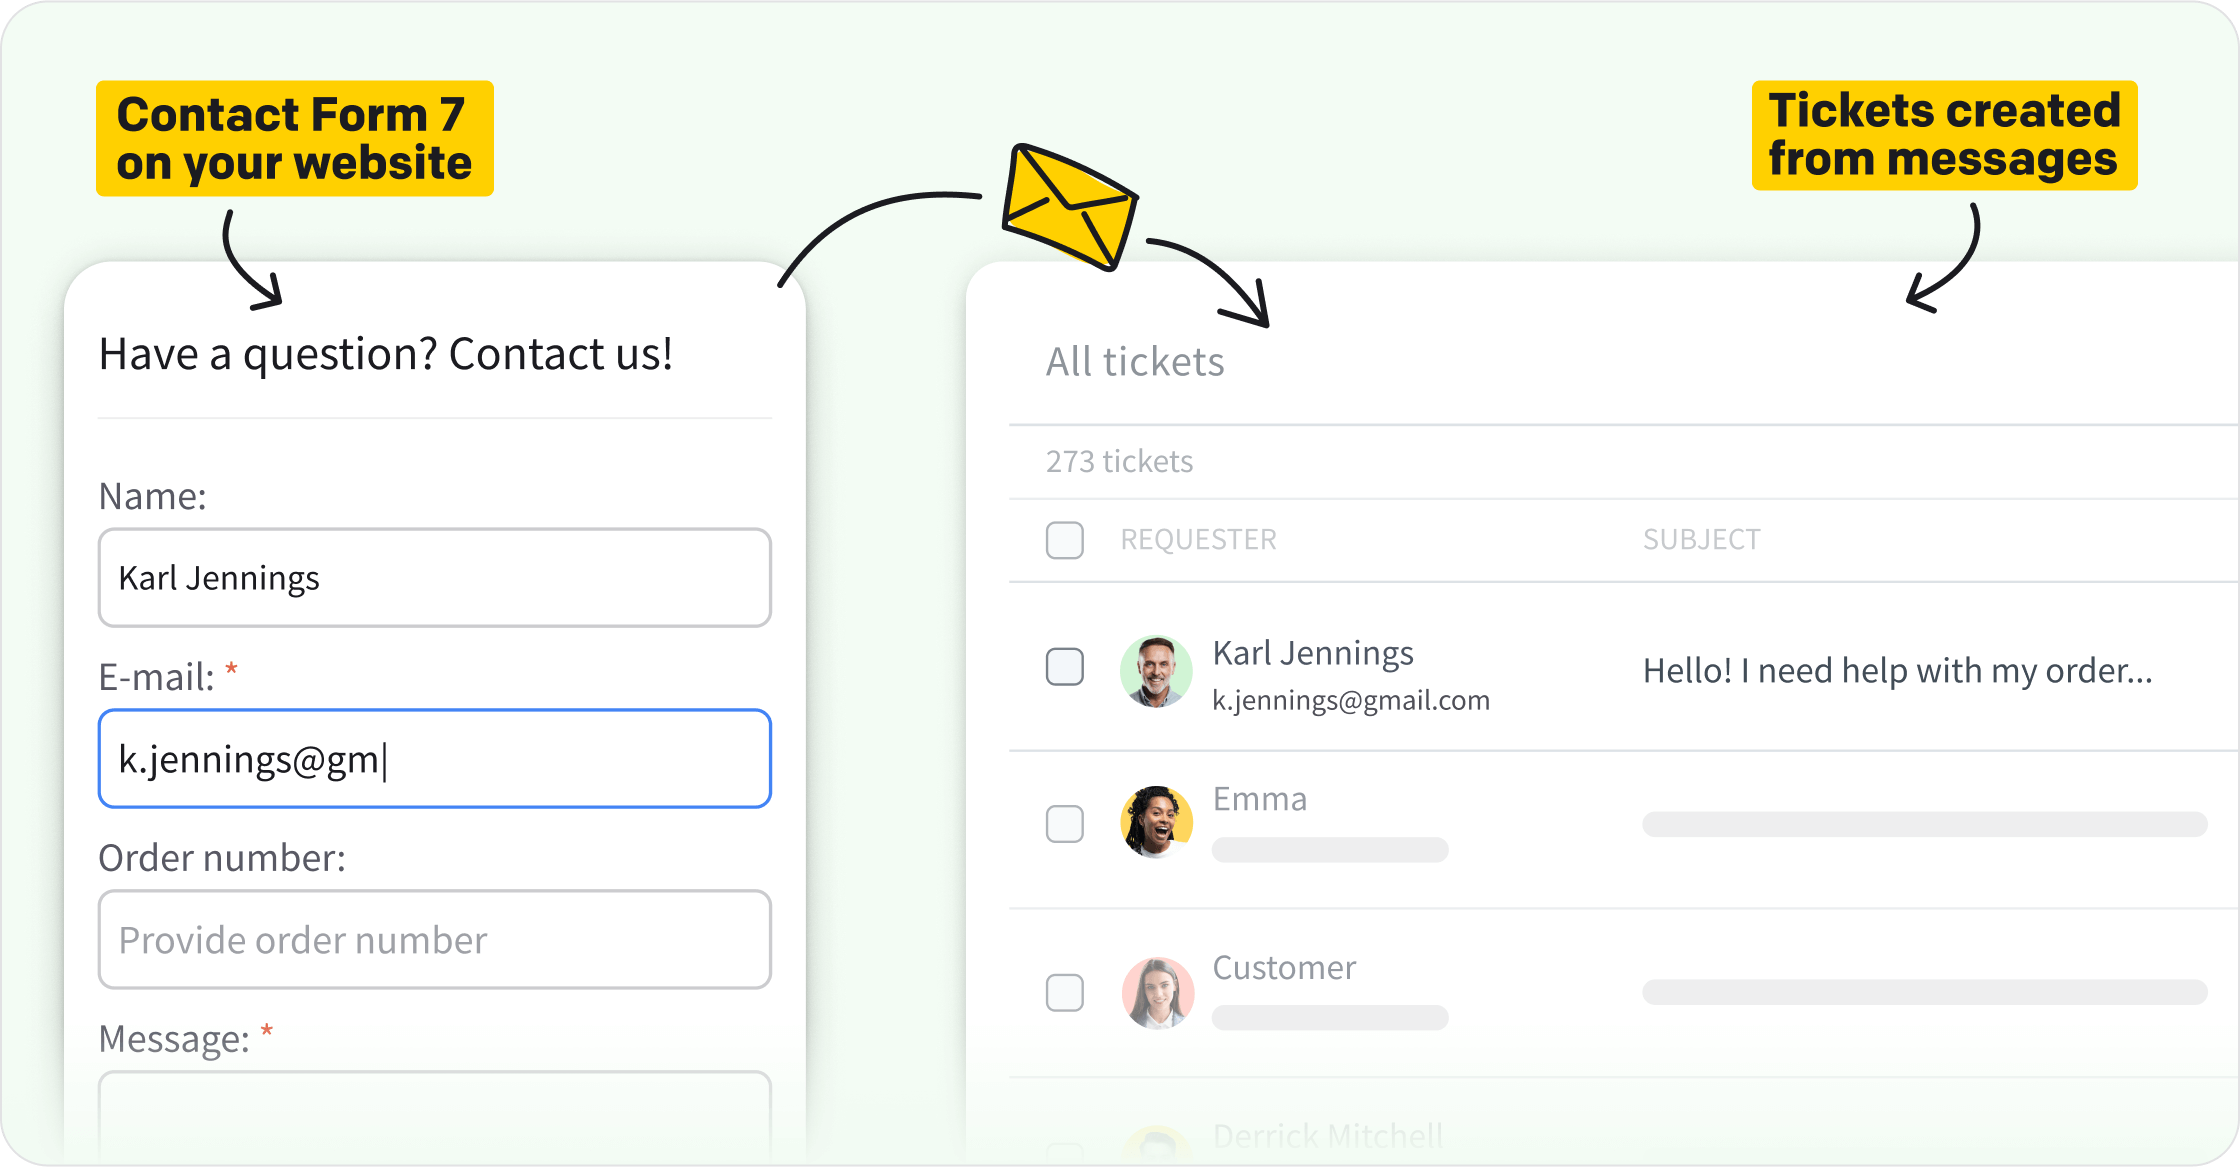Click the Customer requester name
Screen dimensions: 2240x1167
tap(1284, 968)
